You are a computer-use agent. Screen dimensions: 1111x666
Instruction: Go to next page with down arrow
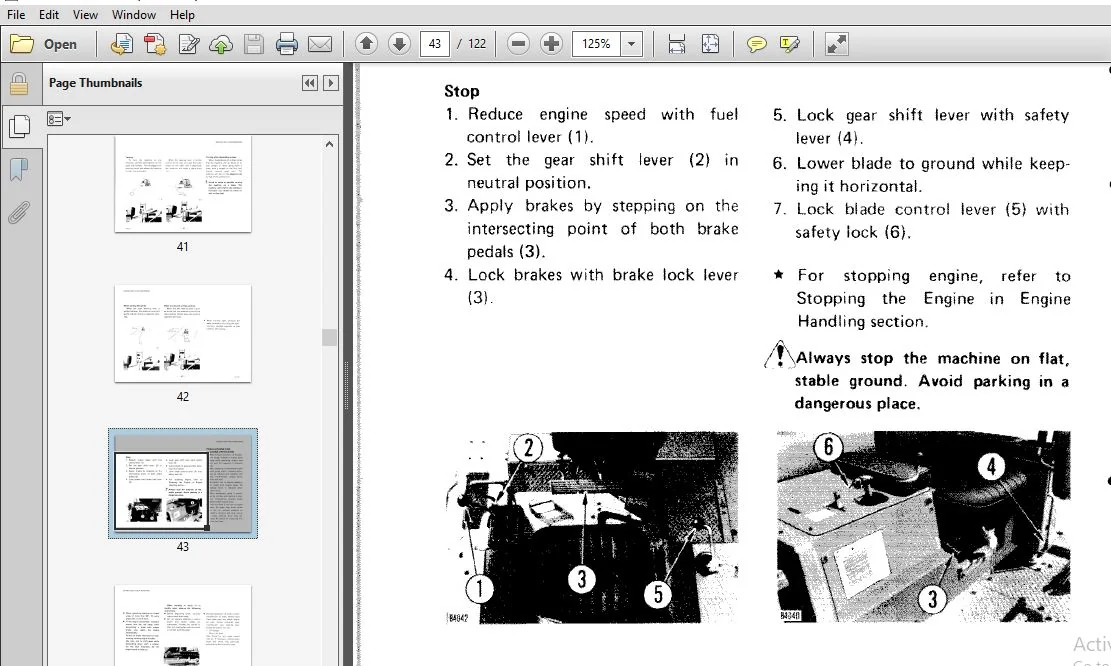(399, 44)
